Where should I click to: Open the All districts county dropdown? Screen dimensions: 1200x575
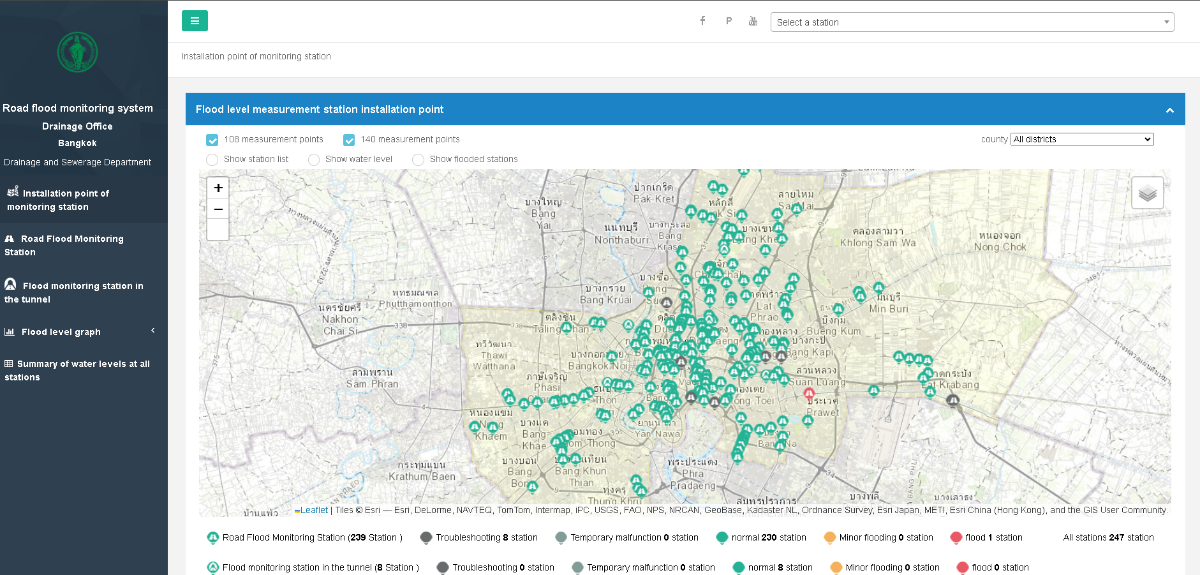click(1081, 139)
